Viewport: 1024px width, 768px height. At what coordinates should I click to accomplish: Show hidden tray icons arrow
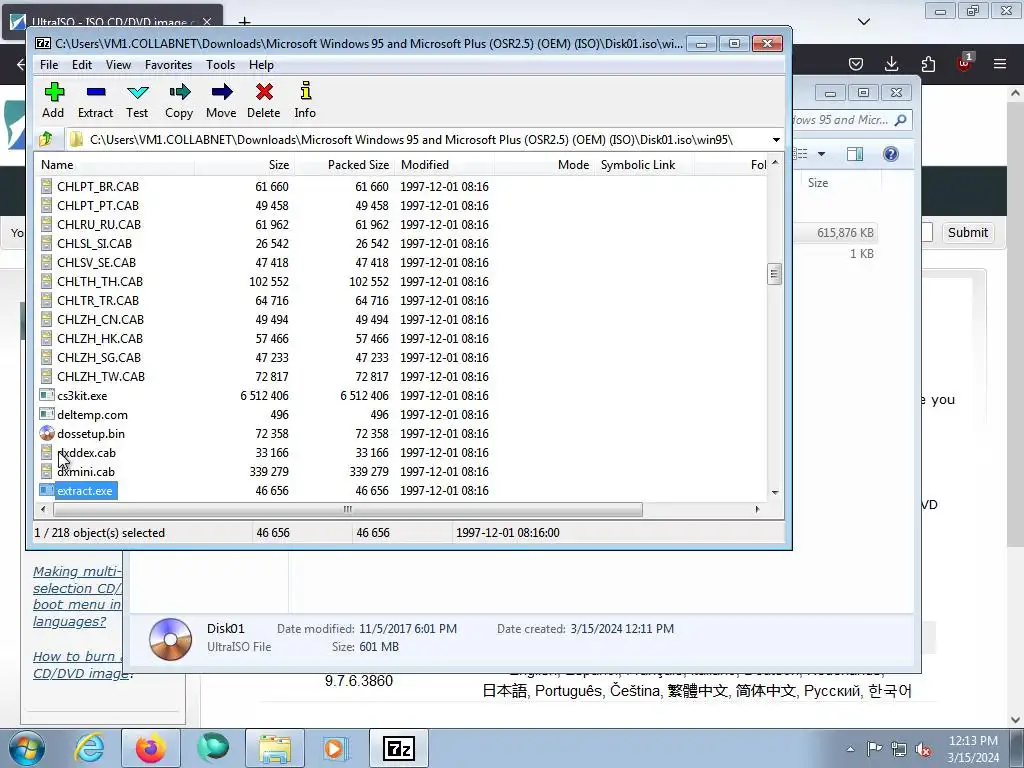point(850,749)
